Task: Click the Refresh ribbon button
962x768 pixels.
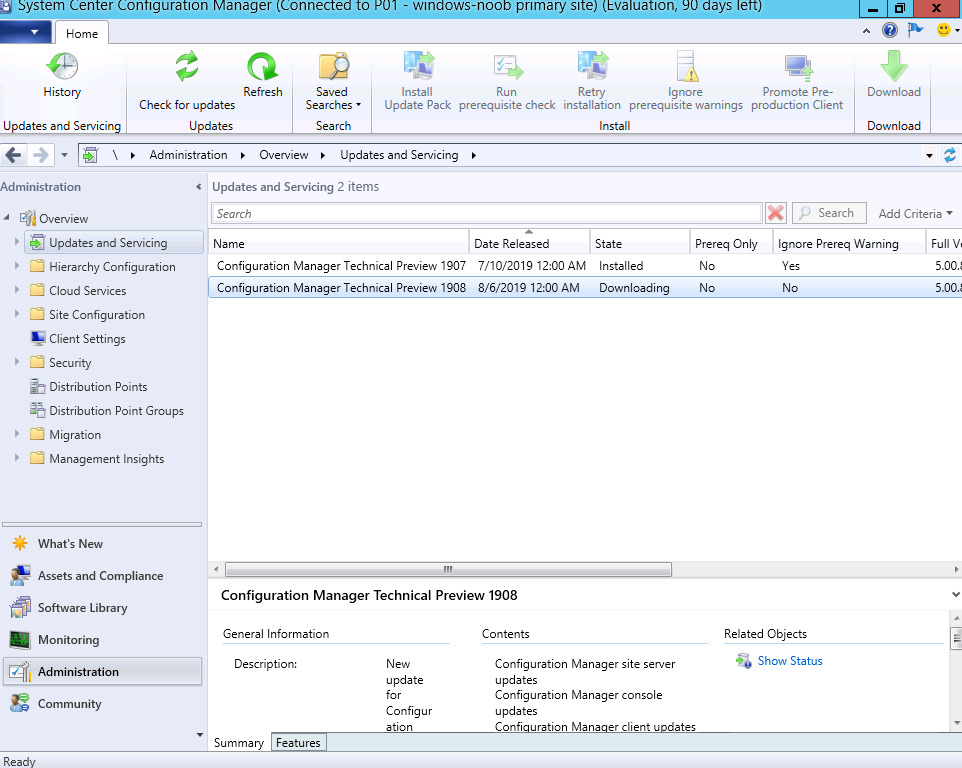Action: pyautogui.click(x=263, y=75)
